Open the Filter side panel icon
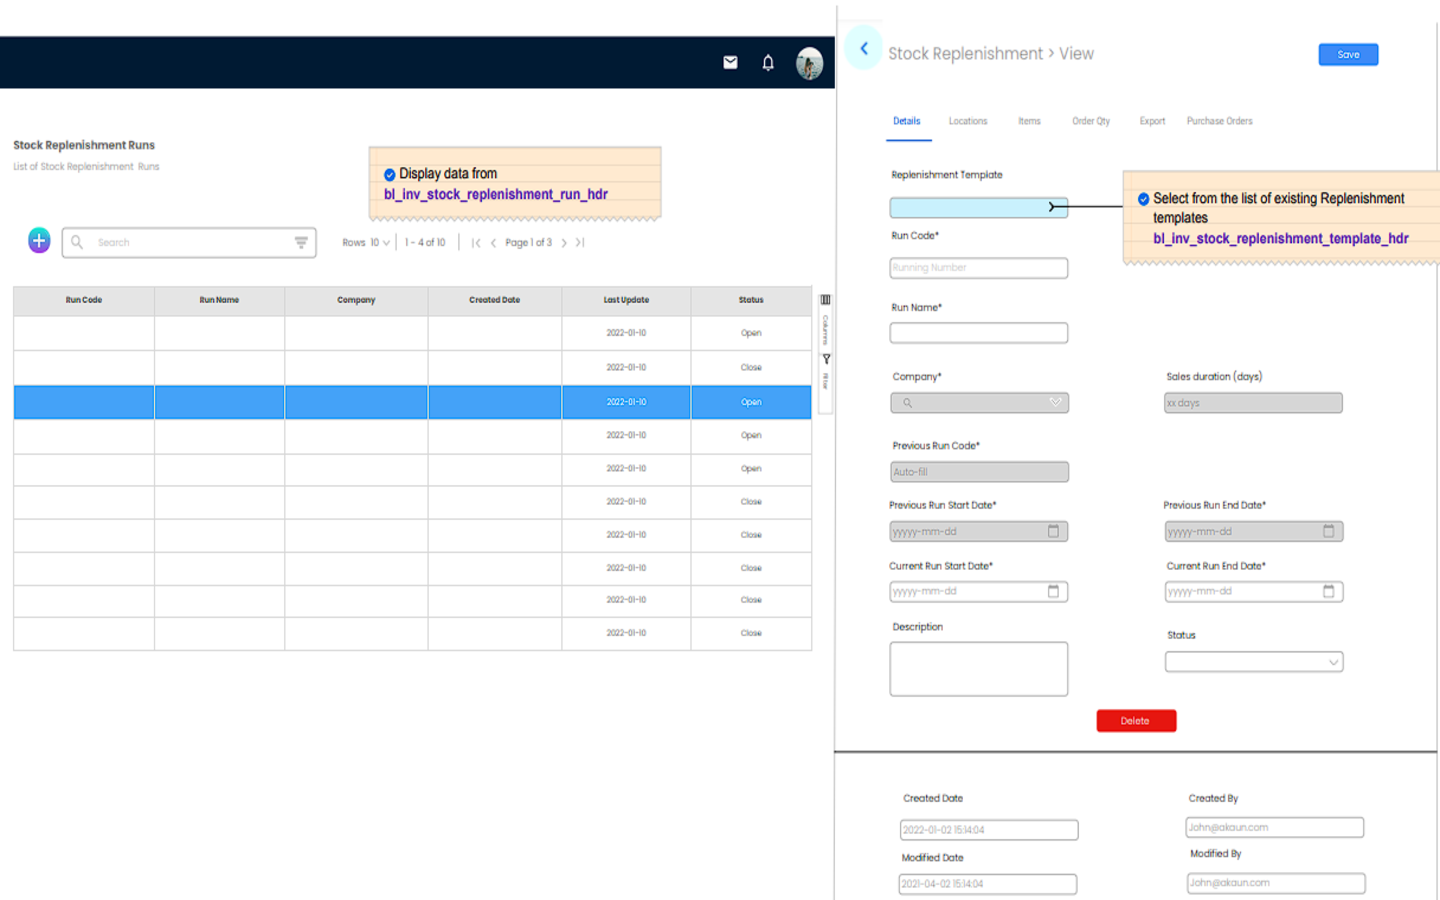The height and width of the screenshot is (900, 1440). 826,359
